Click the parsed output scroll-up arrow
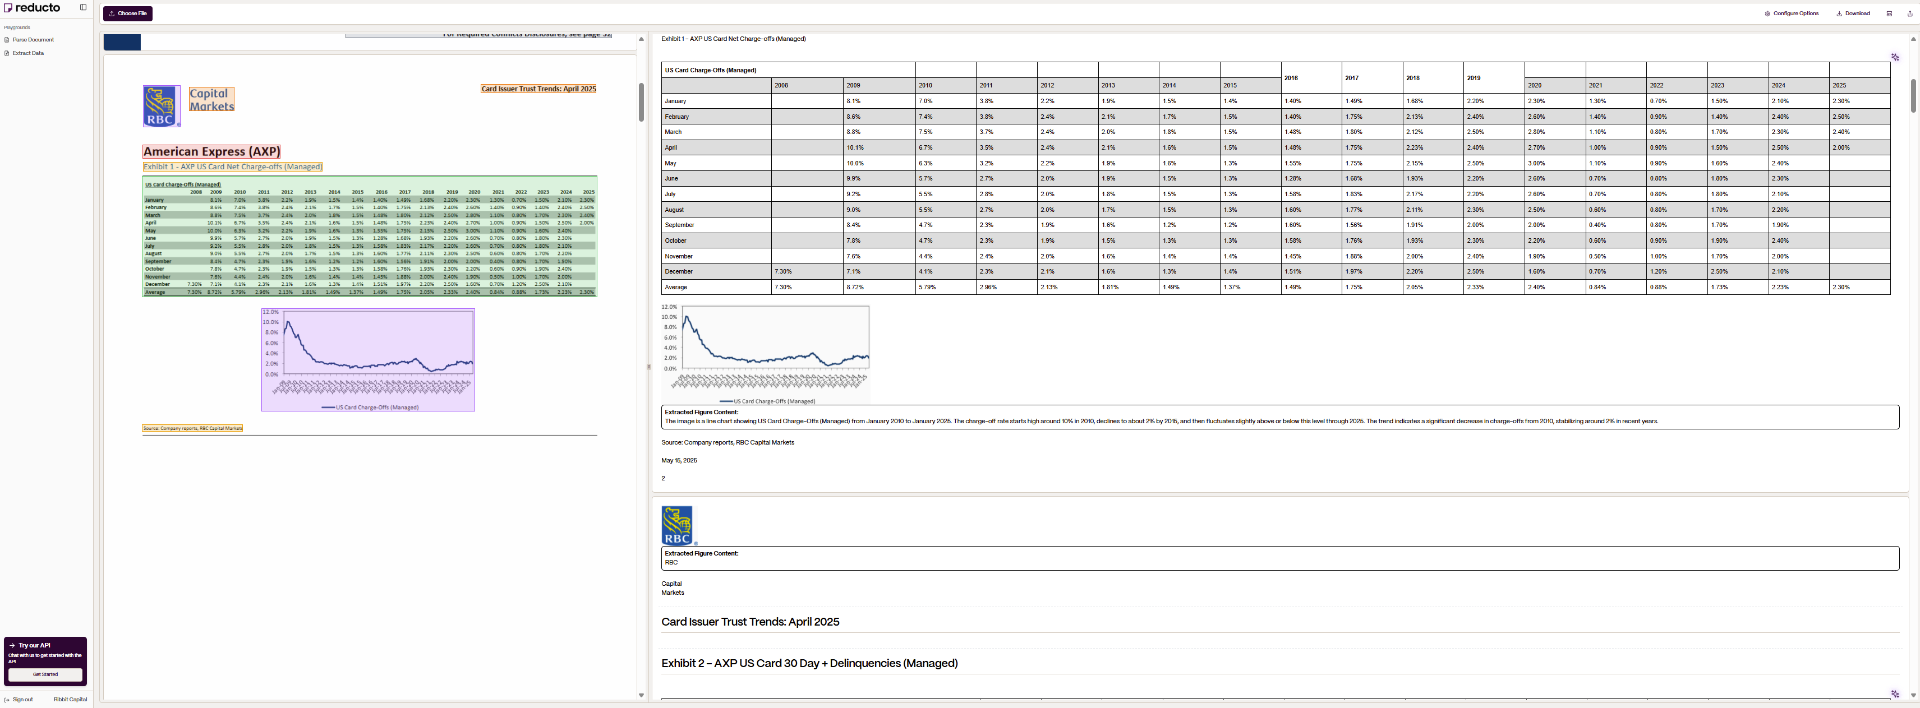1920x708 pixels. (1913, 39)
